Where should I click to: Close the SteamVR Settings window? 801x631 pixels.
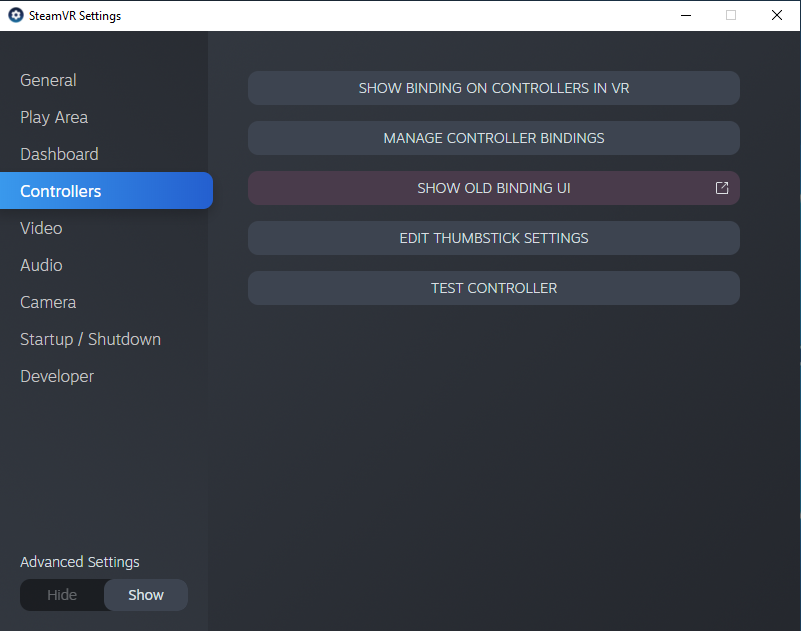[776, 16]
